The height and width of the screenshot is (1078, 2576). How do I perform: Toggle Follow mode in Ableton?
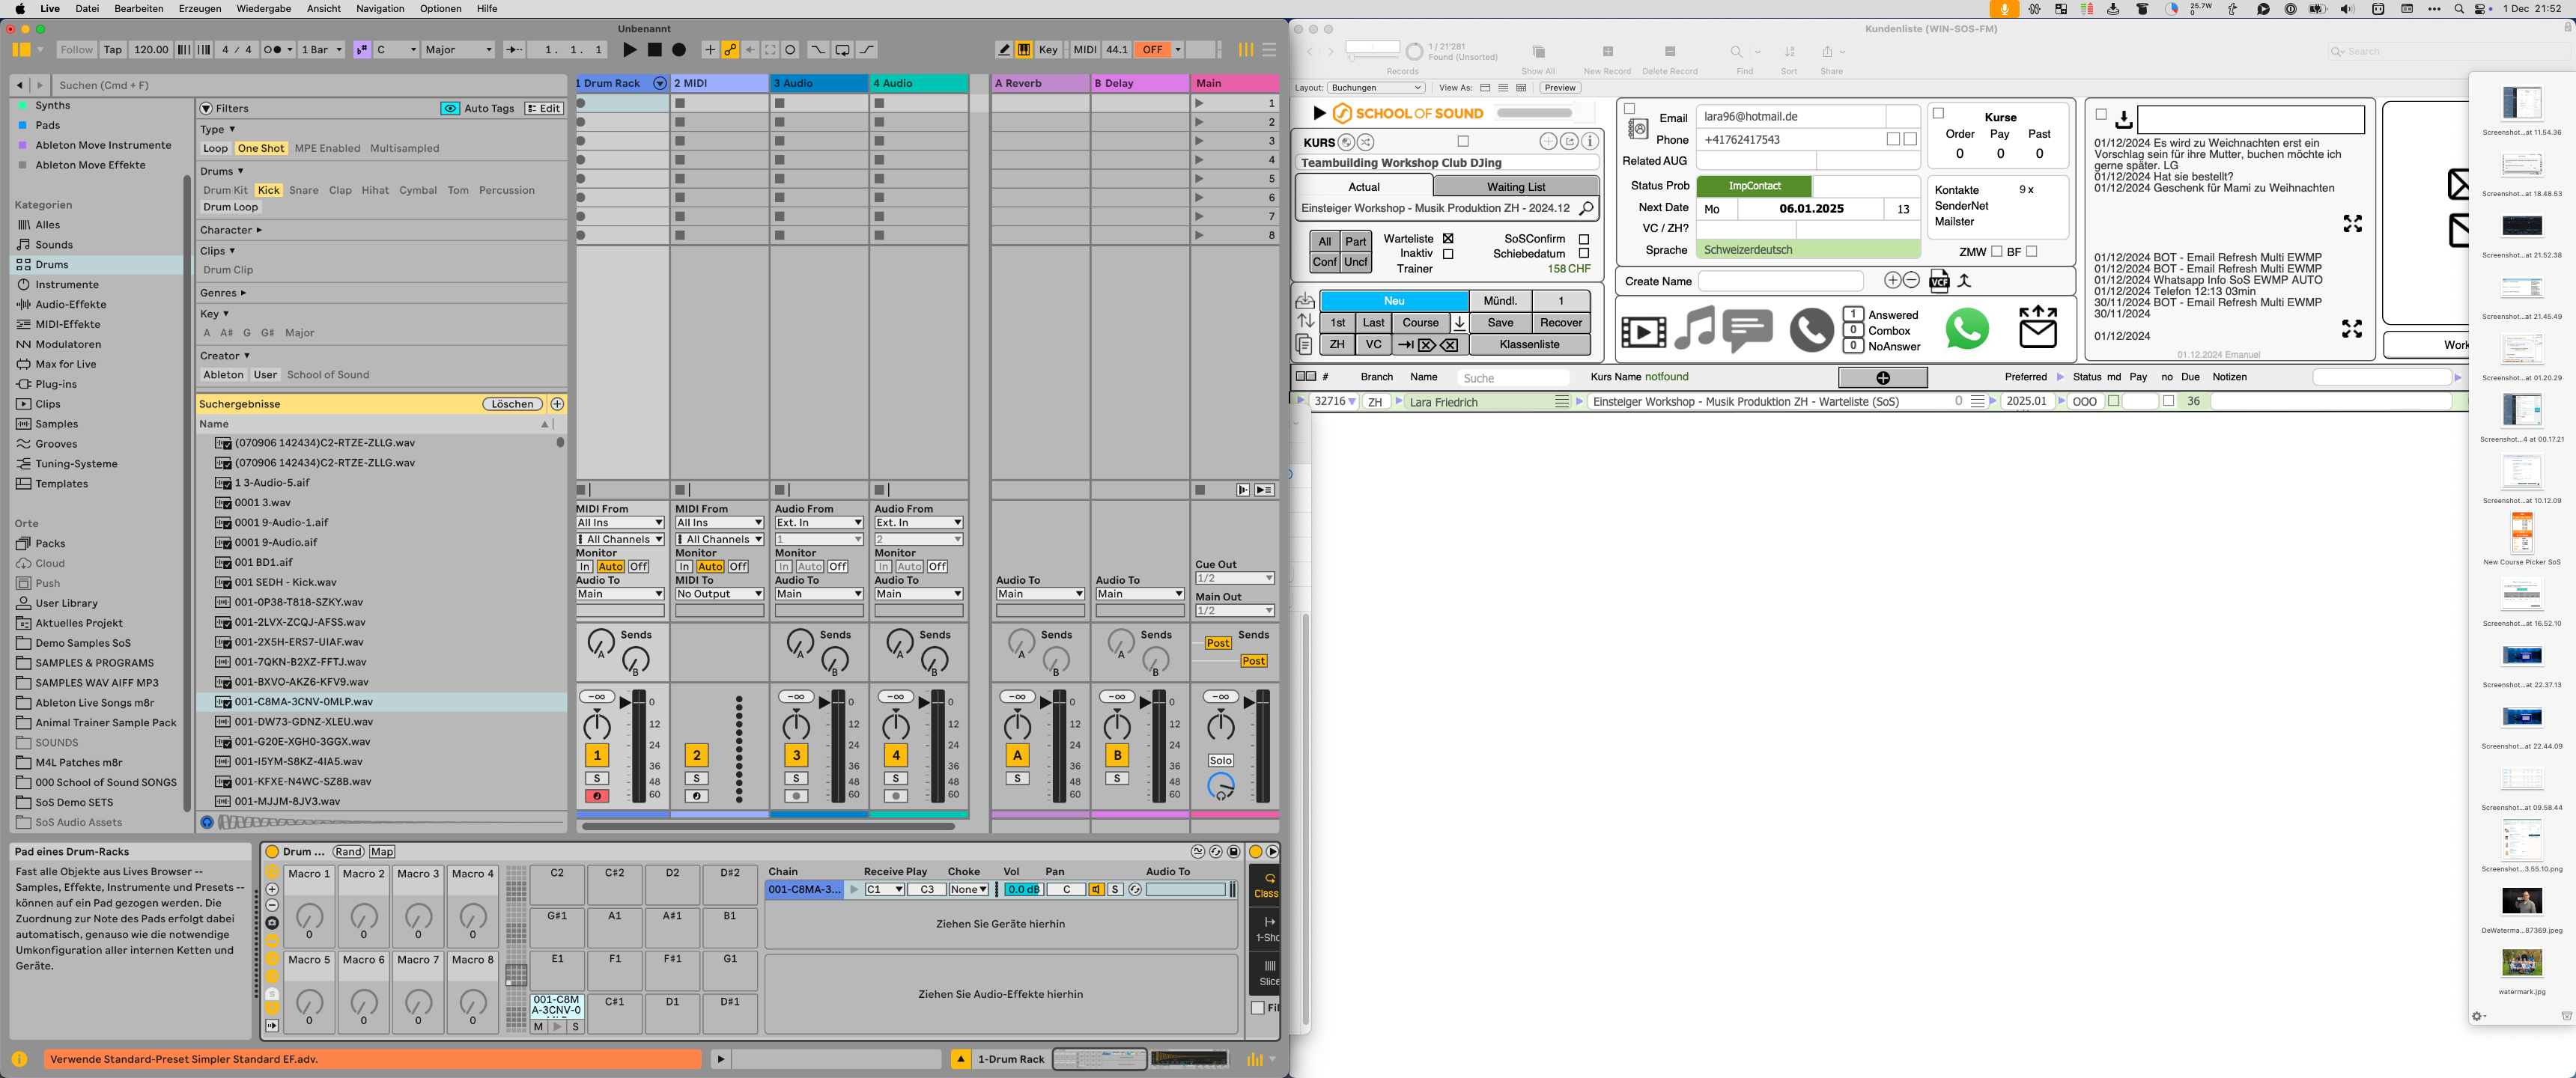point(76,49)
